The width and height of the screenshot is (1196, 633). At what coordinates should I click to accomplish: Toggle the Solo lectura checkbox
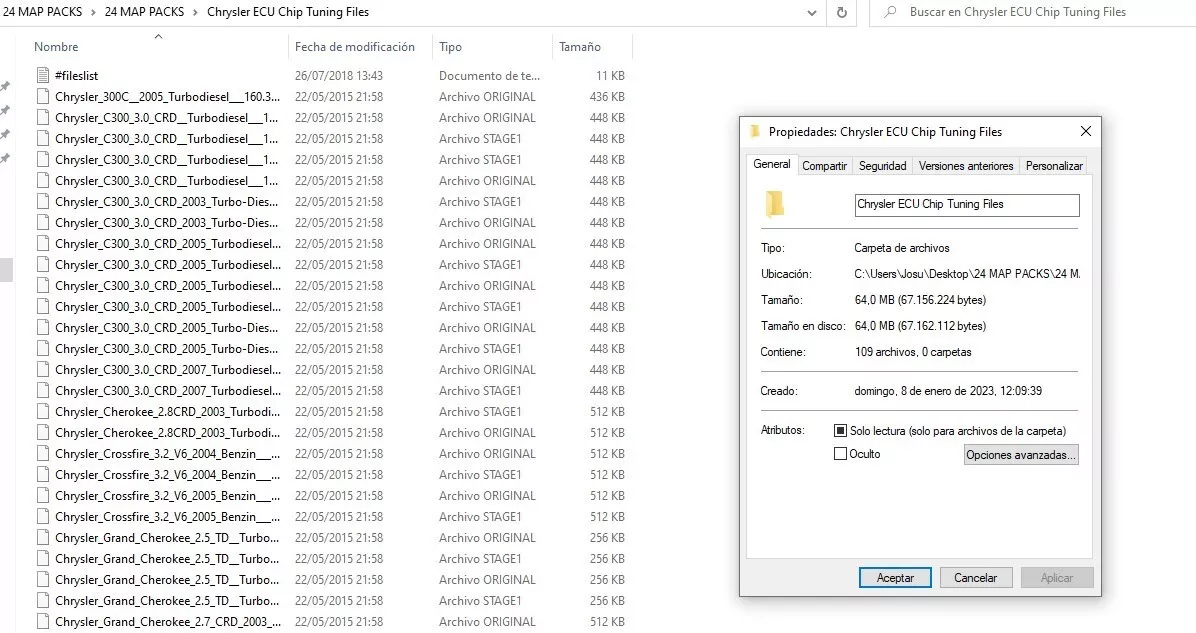pos(841,431)
